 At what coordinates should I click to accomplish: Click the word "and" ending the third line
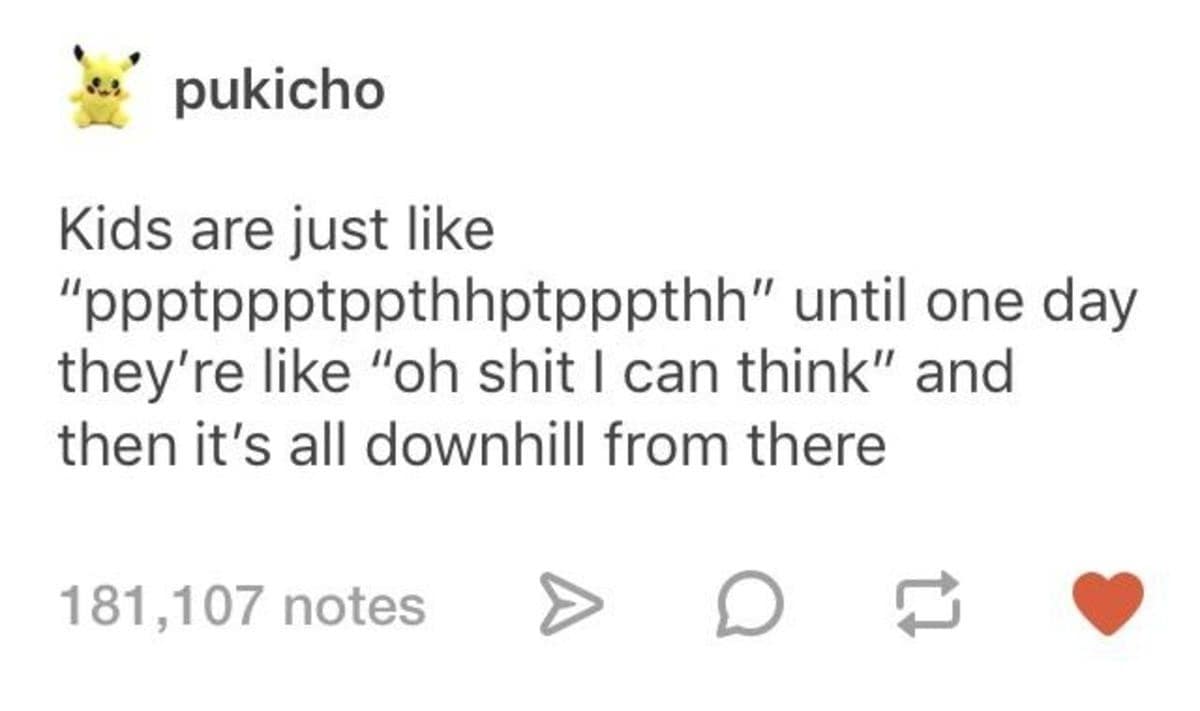[965, 374]
